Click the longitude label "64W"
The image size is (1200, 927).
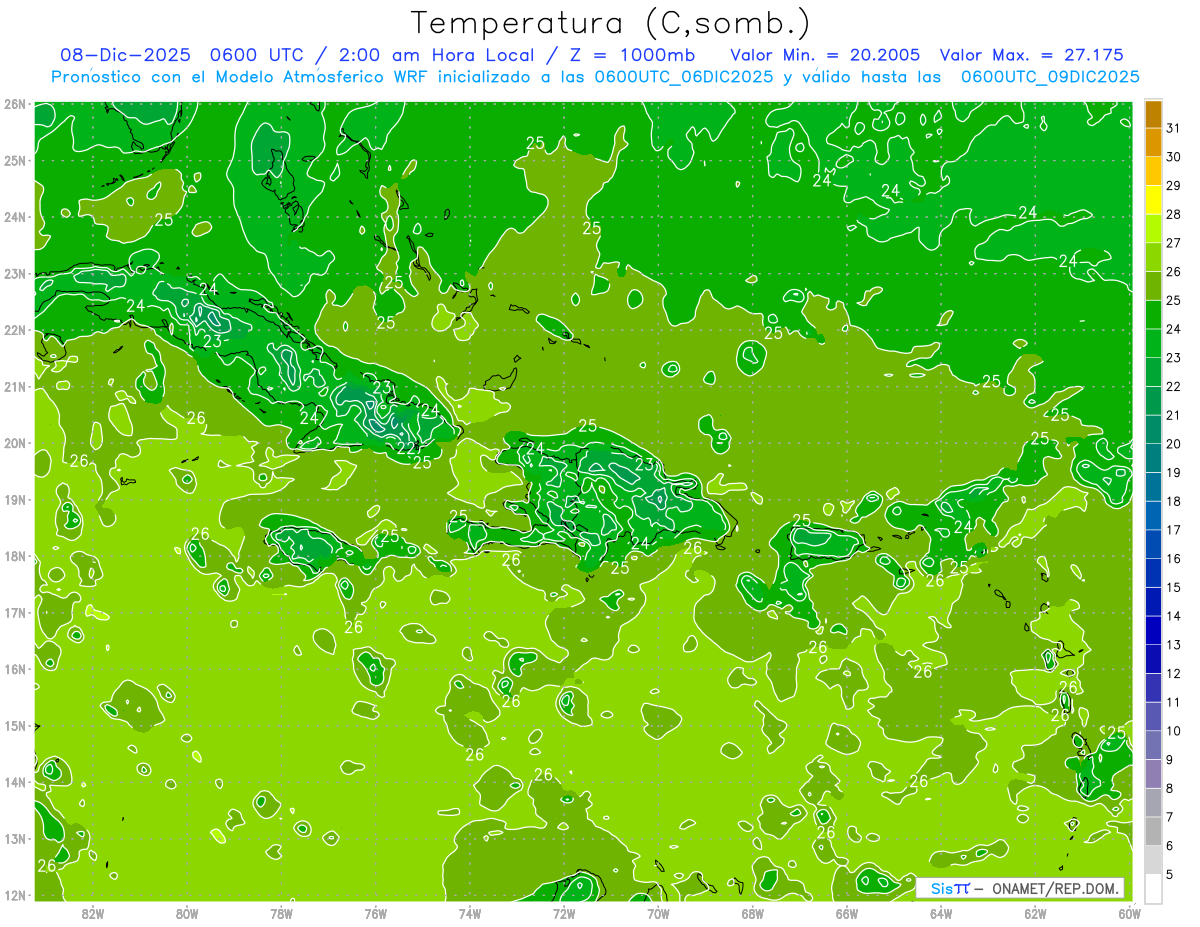[x=941, y=913]
